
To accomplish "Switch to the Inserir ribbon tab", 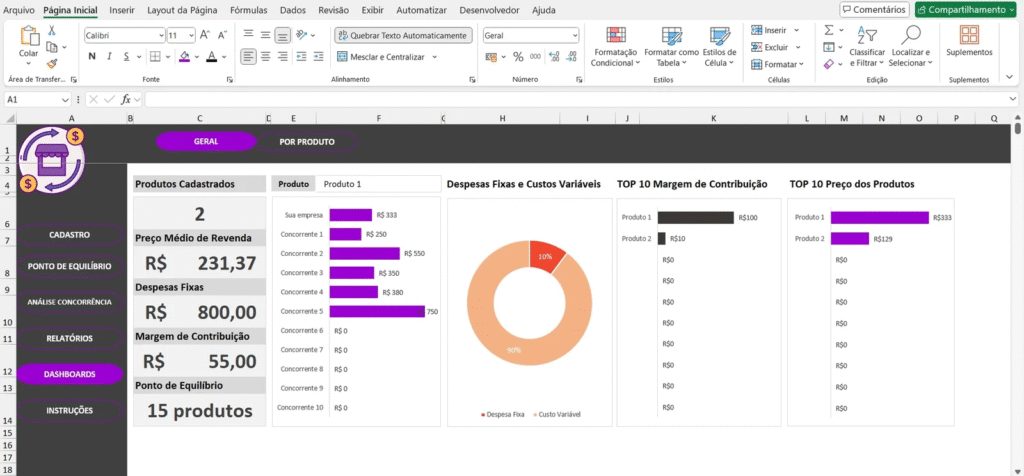I will (122, 10).
